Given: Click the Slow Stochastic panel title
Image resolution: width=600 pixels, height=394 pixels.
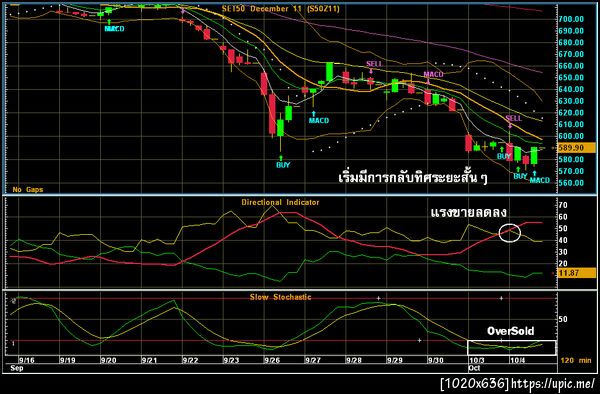Looking at the screenshot, I should 280,297.
